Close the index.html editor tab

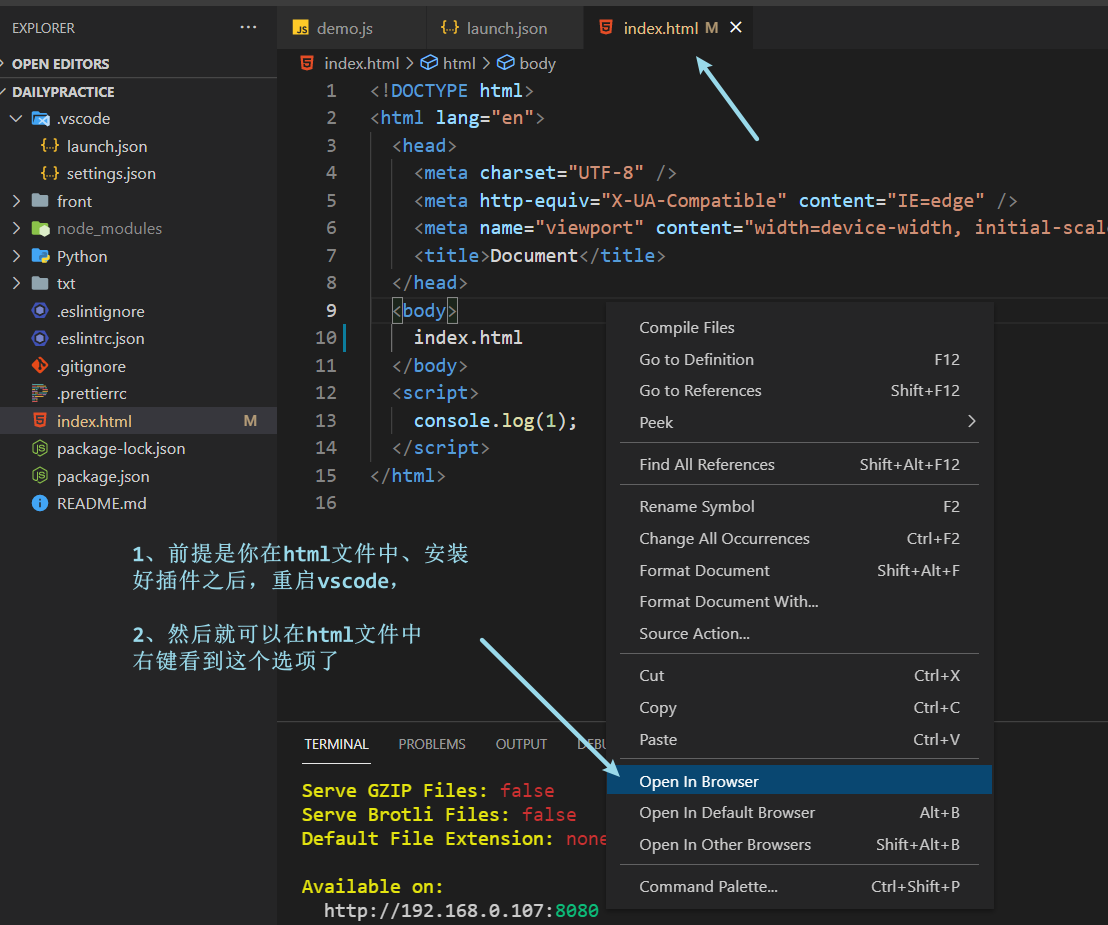point(736,28)
